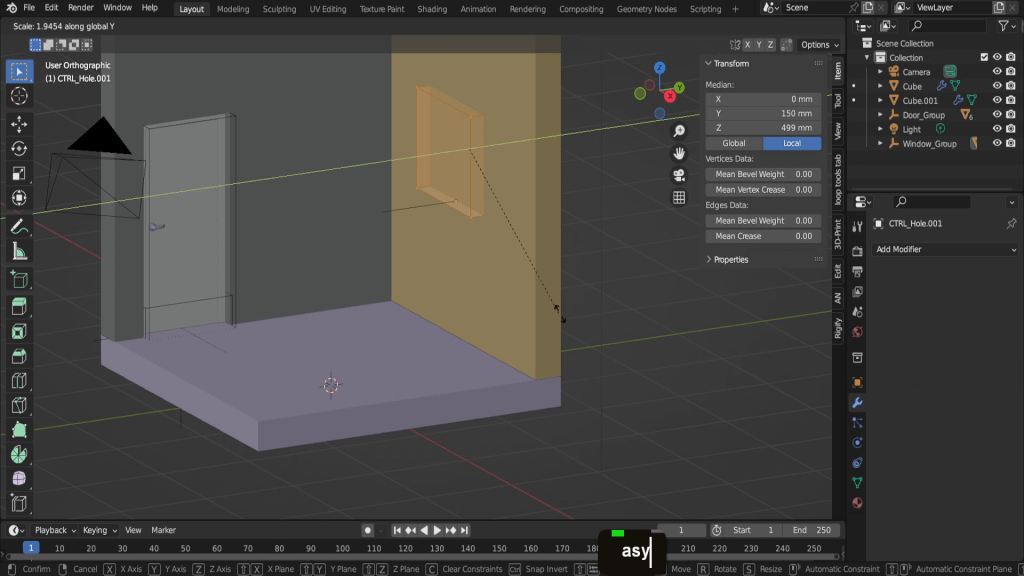1024x576 pixels.
Task: Hide Window_Group using its eye icon
Action: [996, 143]
